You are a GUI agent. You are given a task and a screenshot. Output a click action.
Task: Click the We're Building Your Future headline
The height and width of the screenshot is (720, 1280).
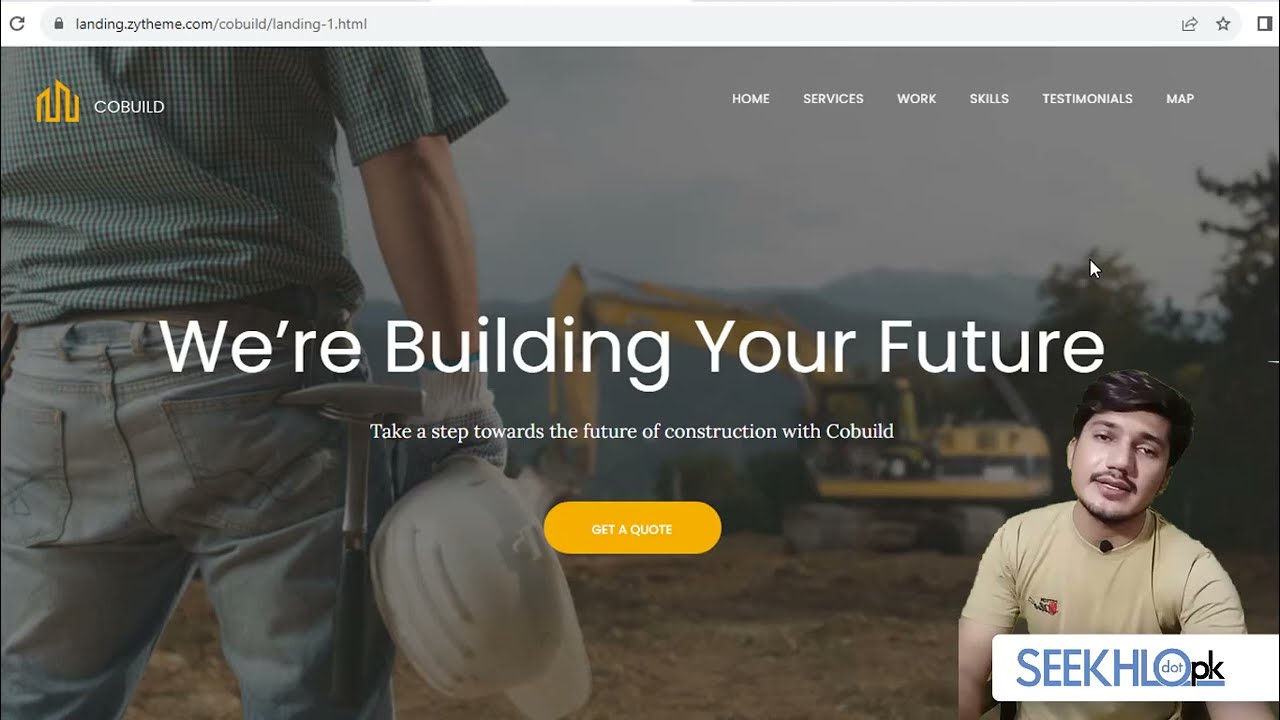(632, 347)
